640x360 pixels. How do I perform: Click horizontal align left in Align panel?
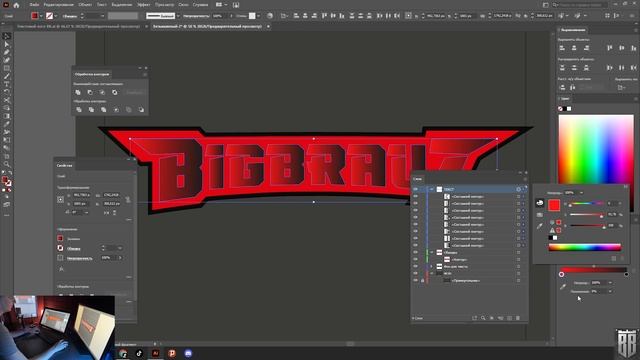tap(562, 48)
